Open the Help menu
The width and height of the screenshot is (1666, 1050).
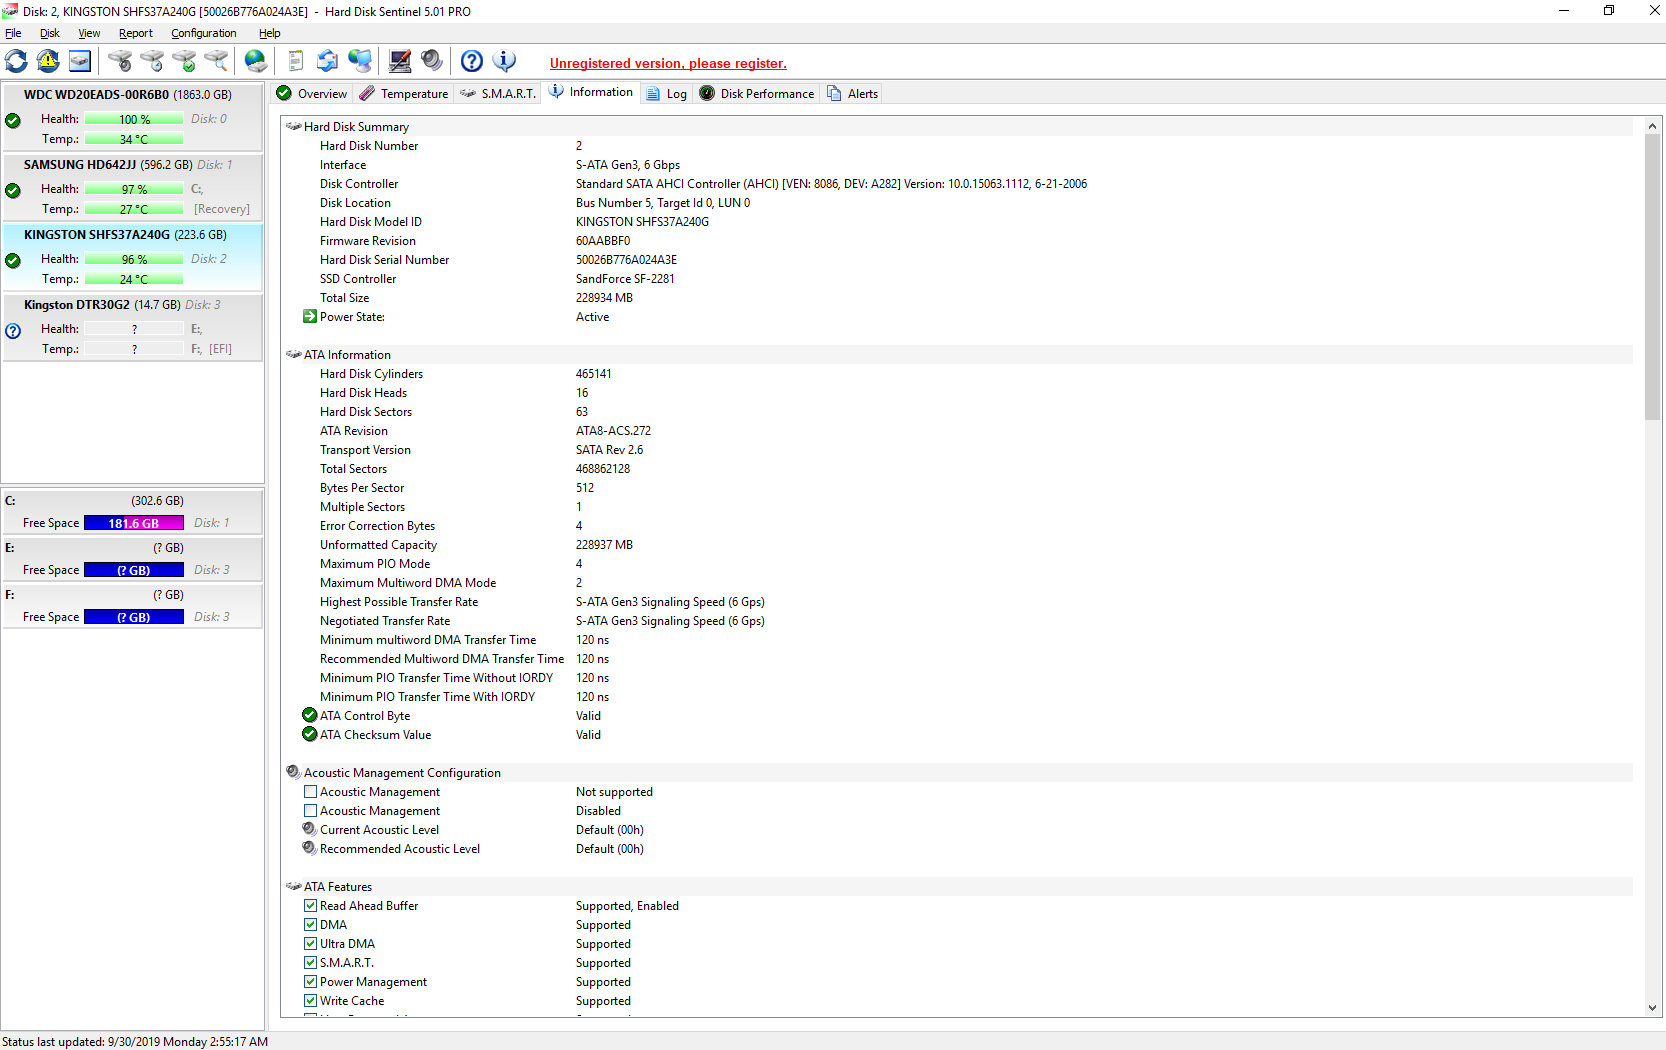(270, 33)
